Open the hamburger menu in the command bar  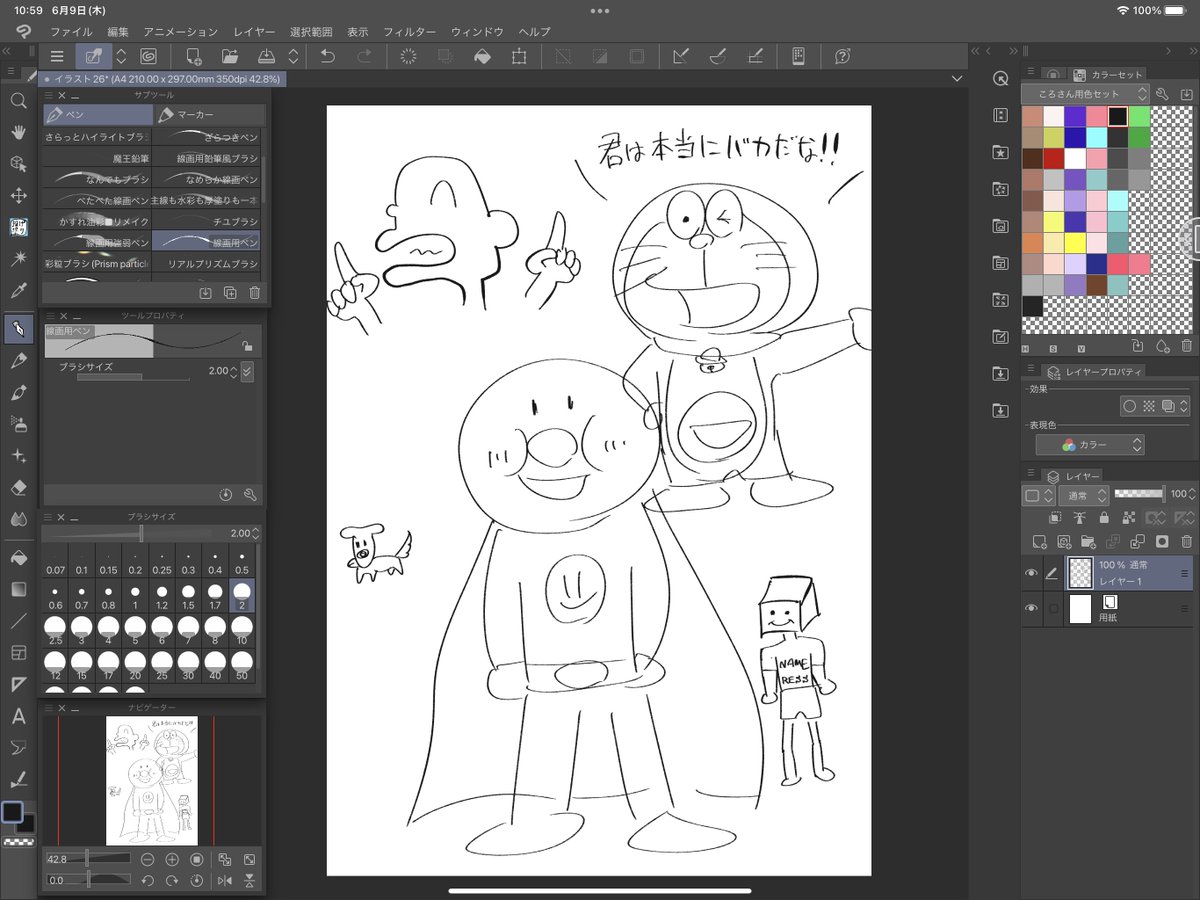[57, 57]
